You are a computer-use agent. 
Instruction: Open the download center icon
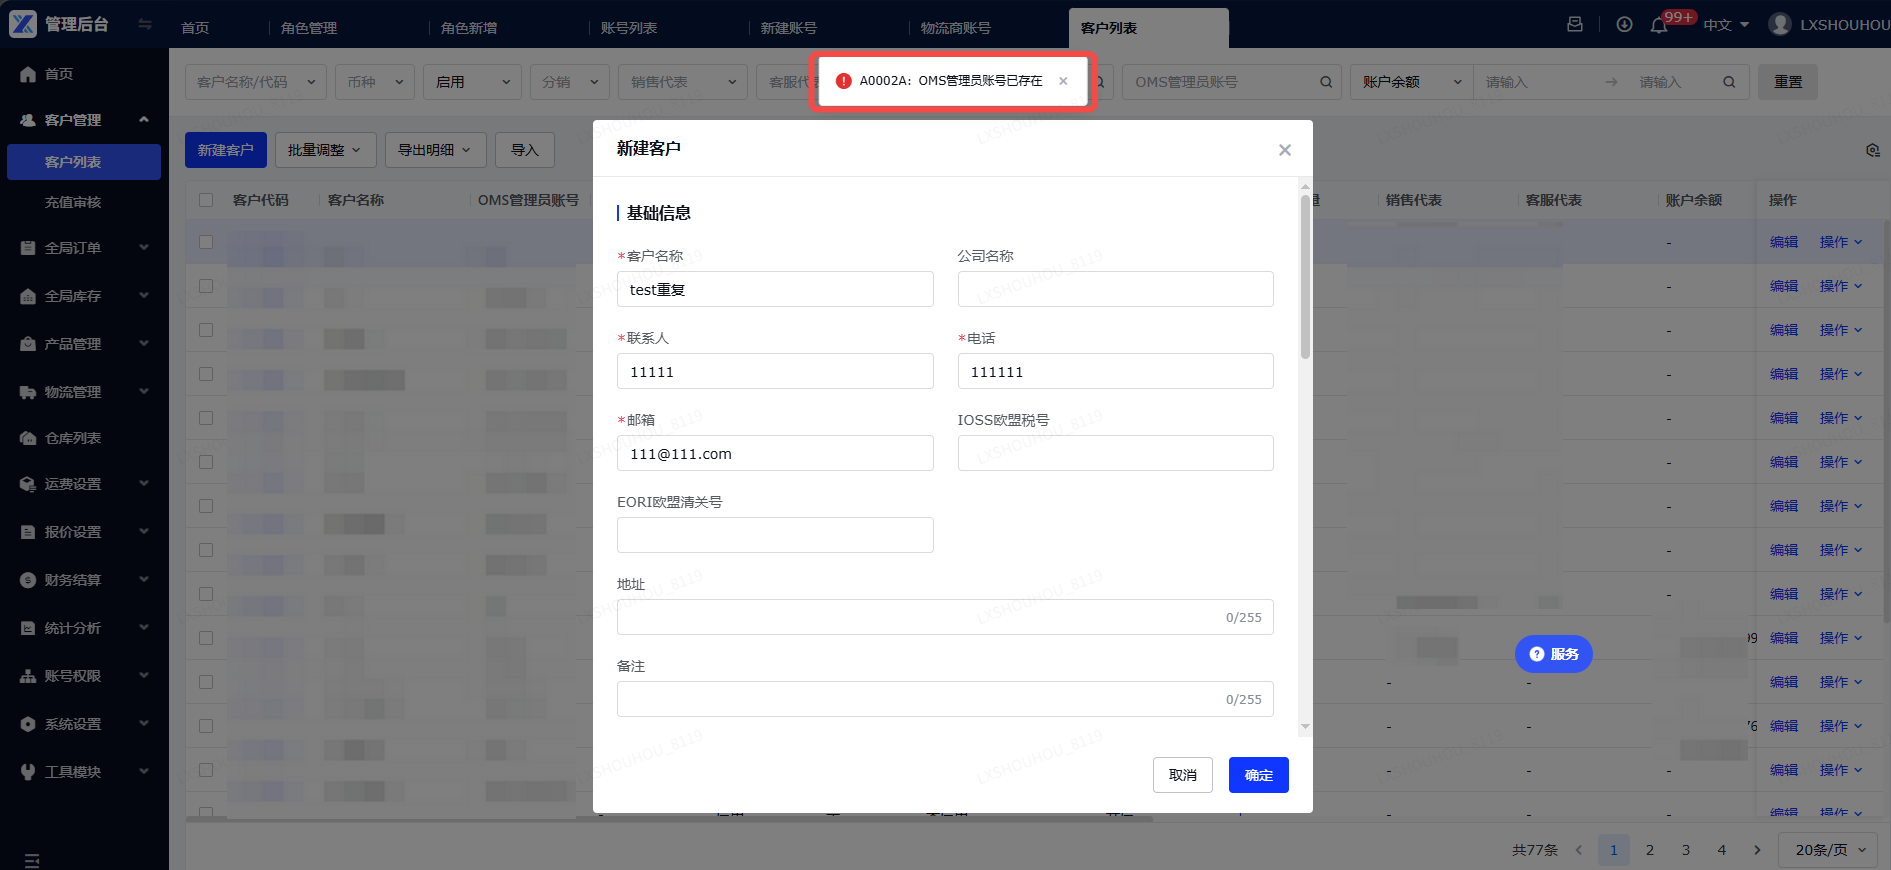(1625, 24)
